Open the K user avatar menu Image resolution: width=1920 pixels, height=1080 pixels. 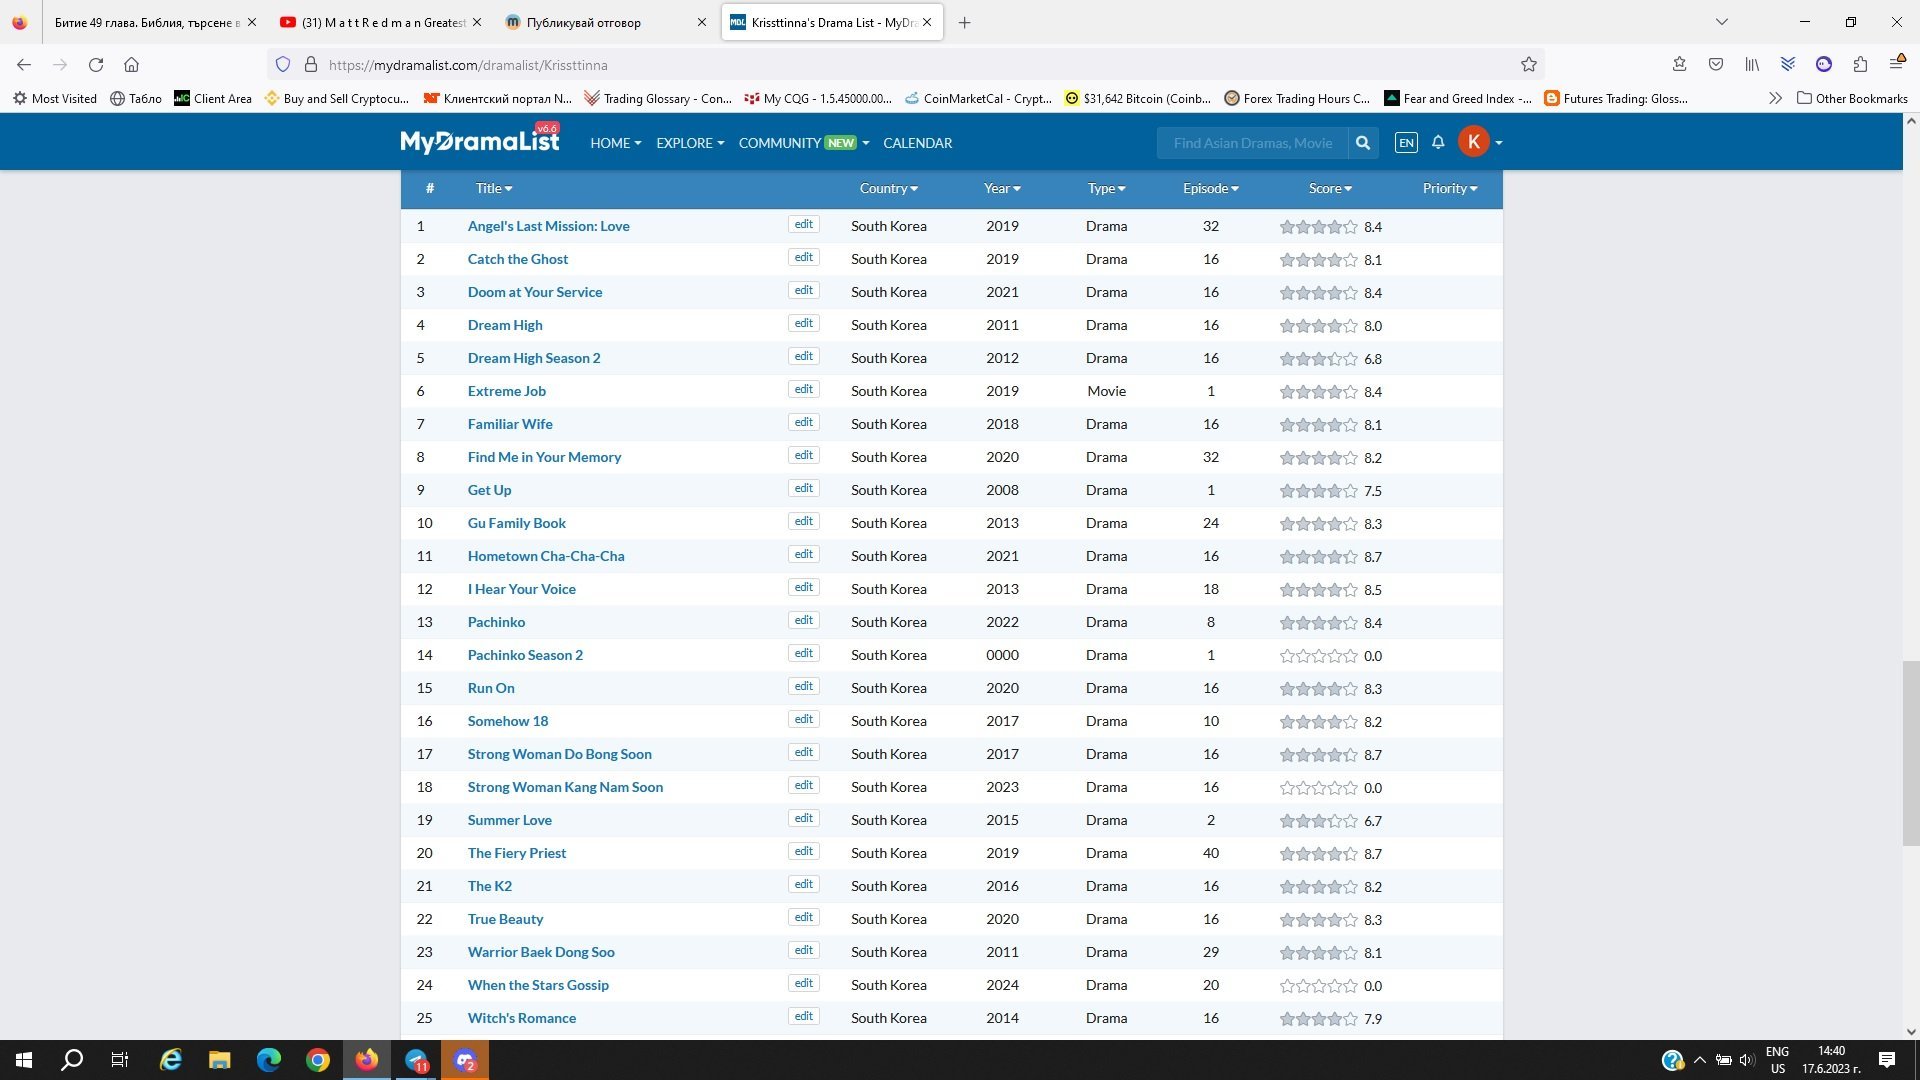[1474, 142]
